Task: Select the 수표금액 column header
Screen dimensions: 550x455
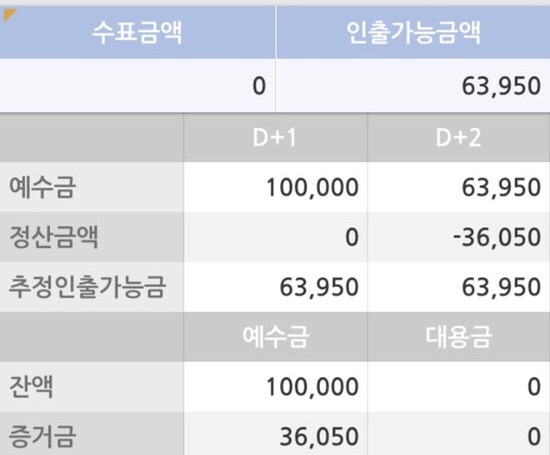Action: pos(138,32)
